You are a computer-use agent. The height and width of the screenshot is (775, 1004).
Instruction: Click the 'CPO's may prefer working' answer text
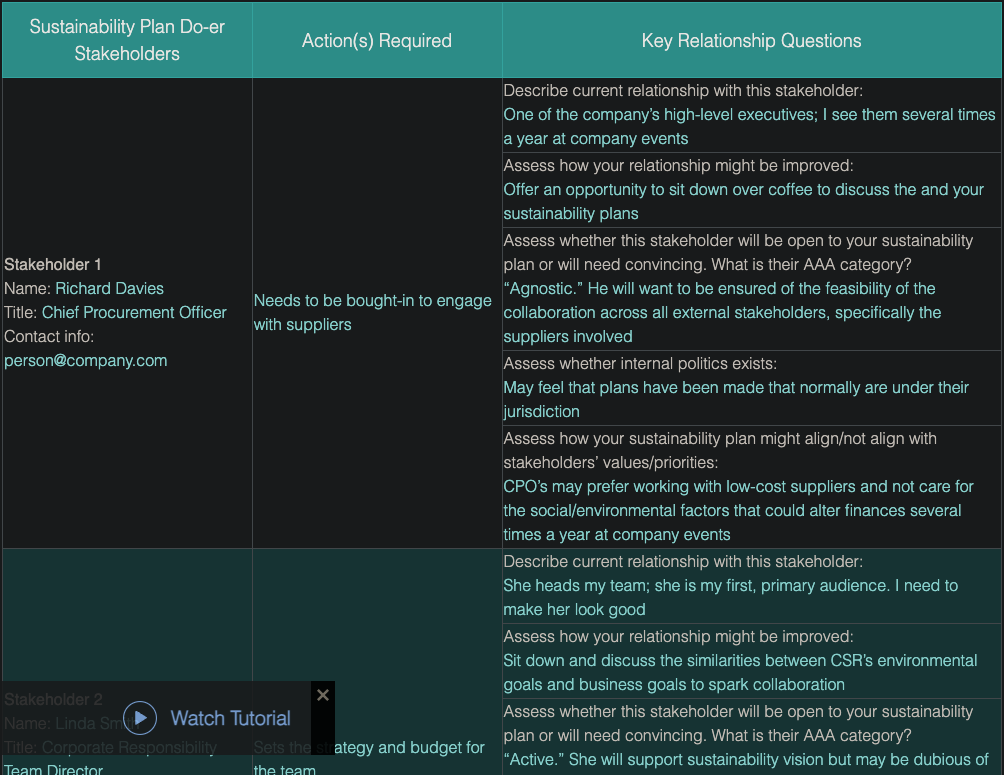(x=738, y=510)
